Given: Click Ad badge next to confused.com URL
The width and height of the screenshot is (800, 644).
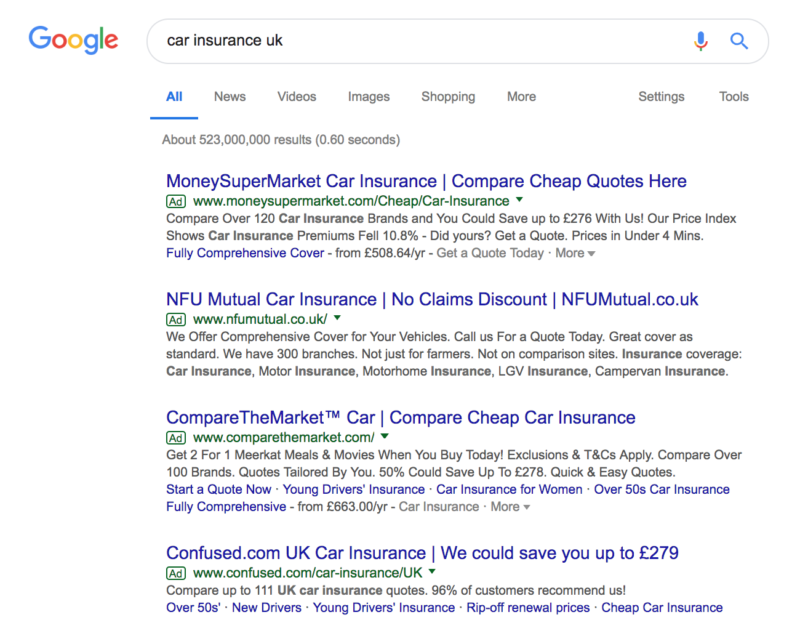Looking at the screenshot, I should (x=176, y=574).
